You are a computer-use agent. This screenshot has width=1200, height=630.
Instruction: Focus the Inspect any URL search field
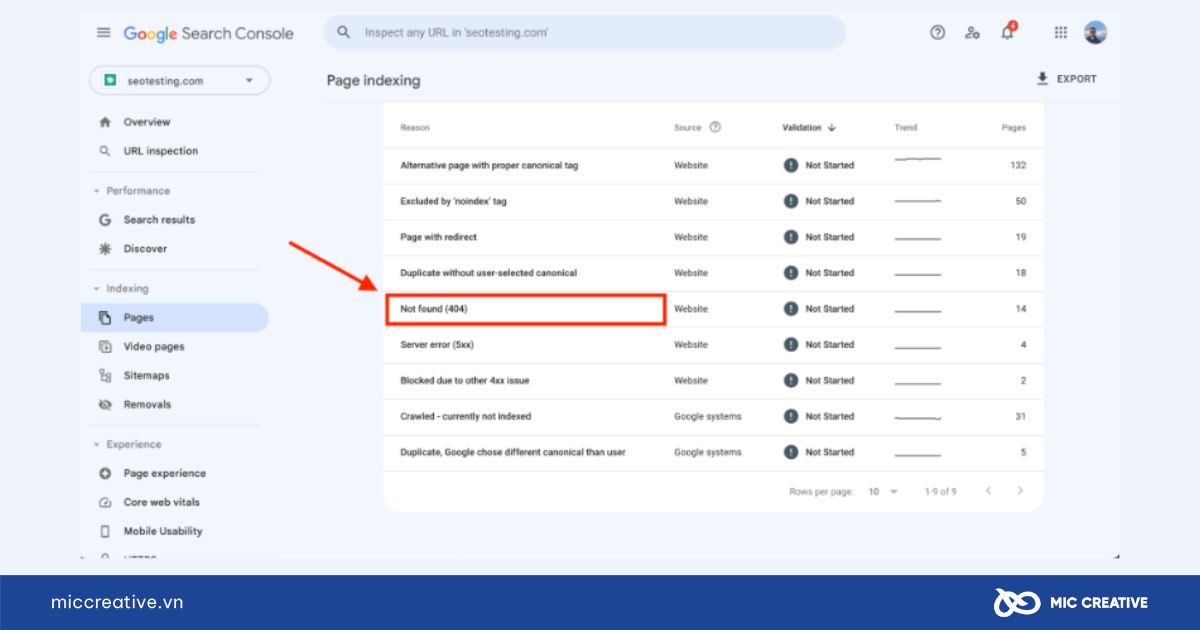(x=584, y=33)
